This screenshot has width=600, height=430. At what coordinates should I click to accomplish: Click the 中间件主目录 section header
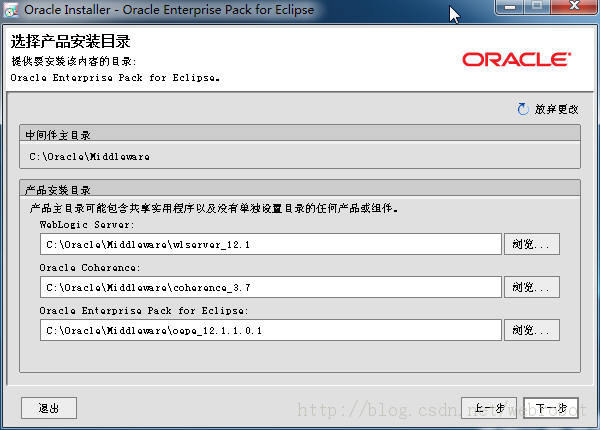click(x=300, y=134)
